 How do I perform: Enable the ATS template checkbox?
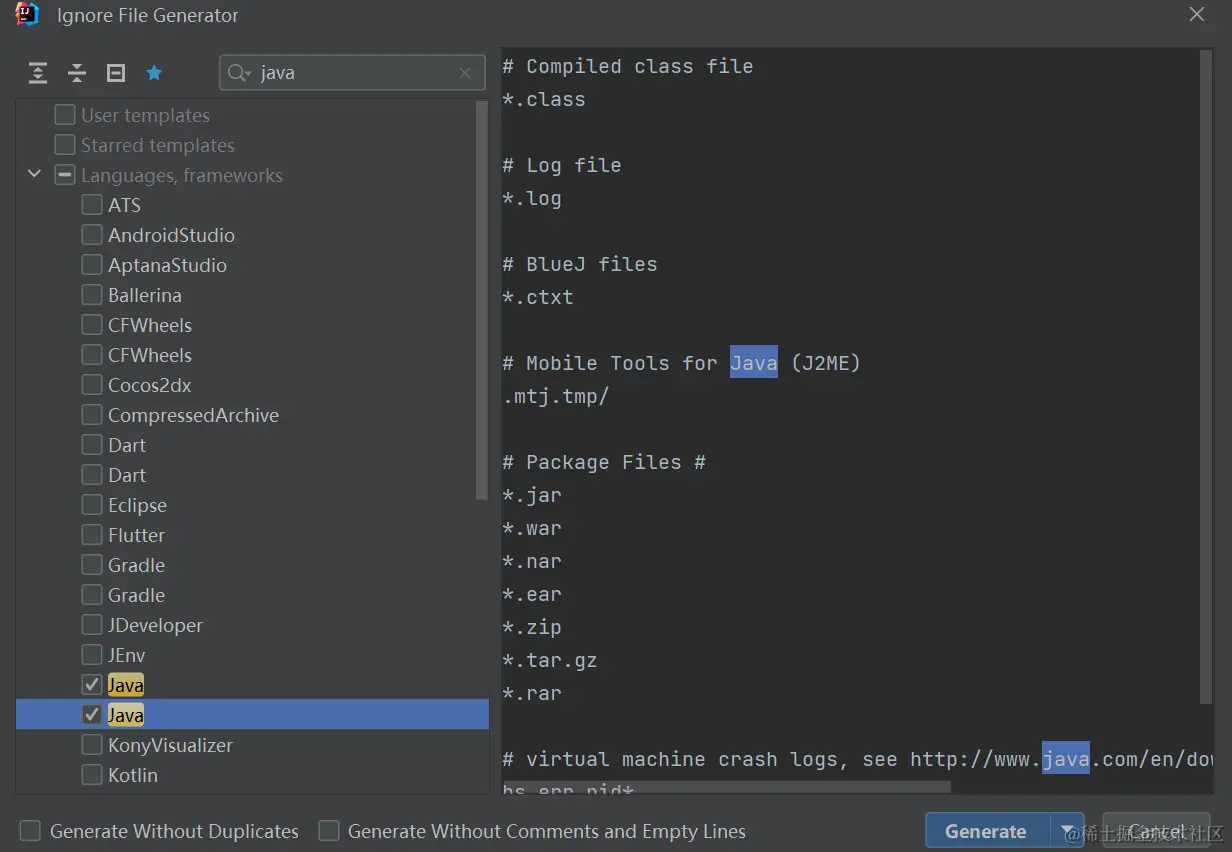(x=92, y=205)
